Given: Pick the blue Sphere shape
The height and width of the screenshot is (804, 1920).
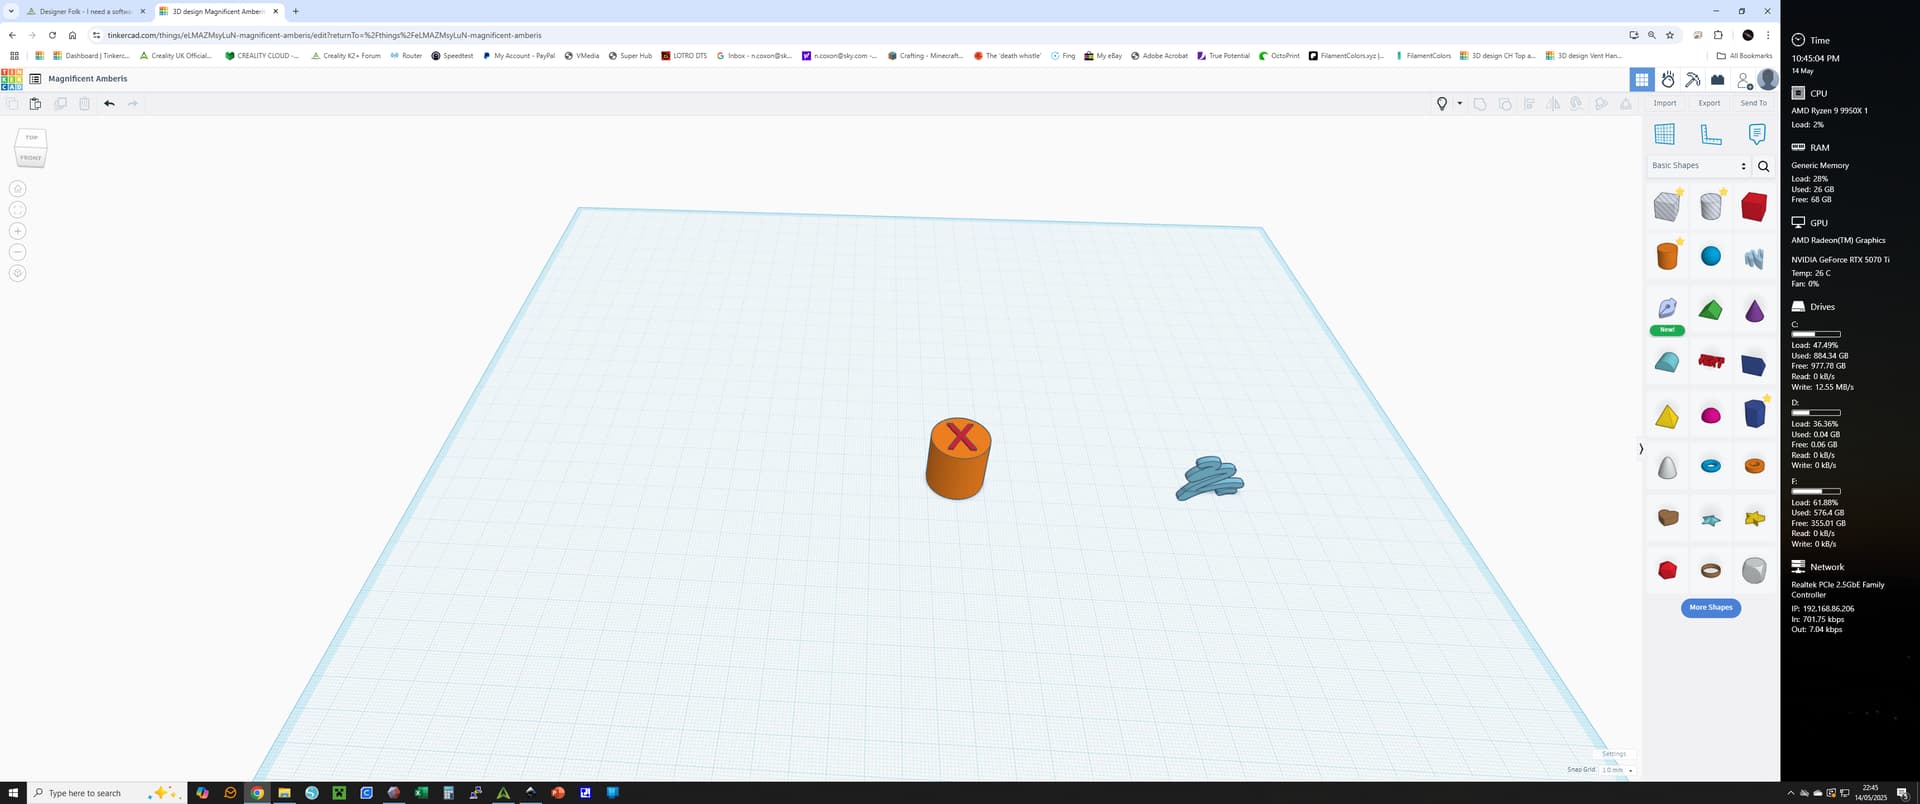Looking at the screenshot, I should pyautogui.click(x=1711, y=257).
